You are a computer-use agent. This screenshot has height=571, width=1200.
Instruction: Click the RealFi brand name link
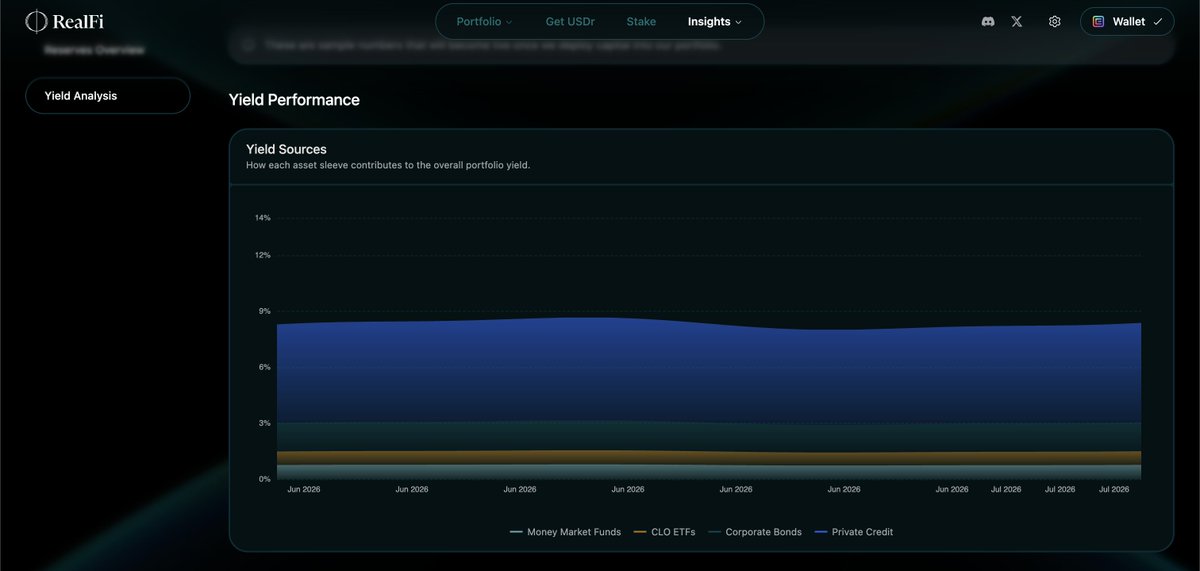point(78,21)
